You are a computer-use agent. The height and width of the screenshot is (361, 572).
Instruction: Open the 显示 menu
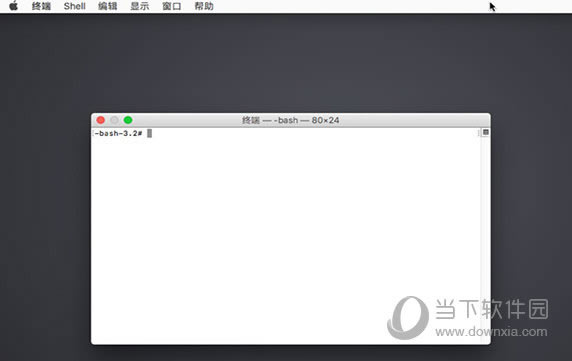[x=140, y=6]
